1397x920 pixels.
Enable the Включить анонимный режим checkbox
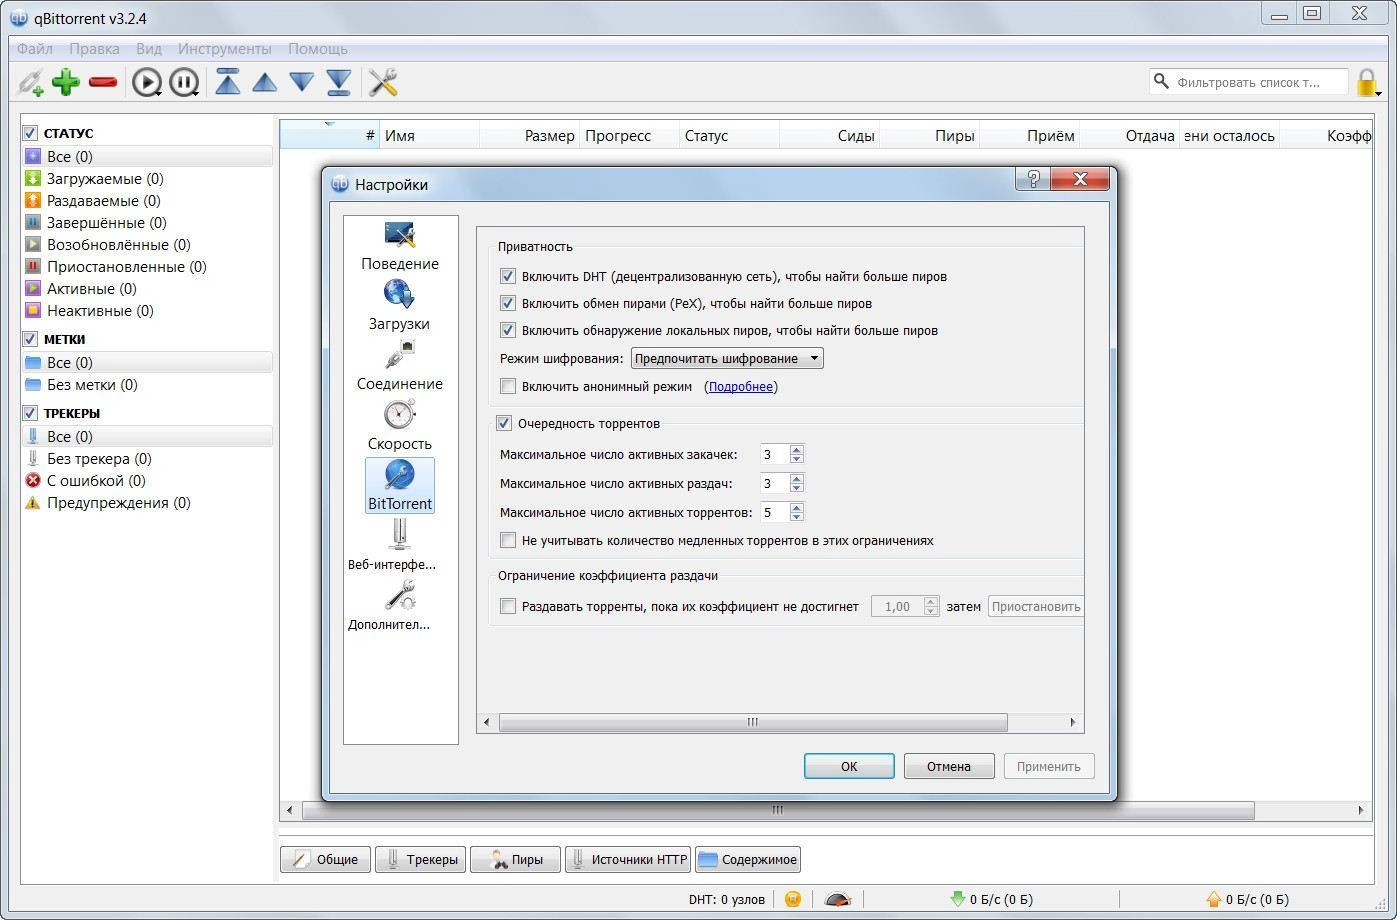click(x=508, y=386)
